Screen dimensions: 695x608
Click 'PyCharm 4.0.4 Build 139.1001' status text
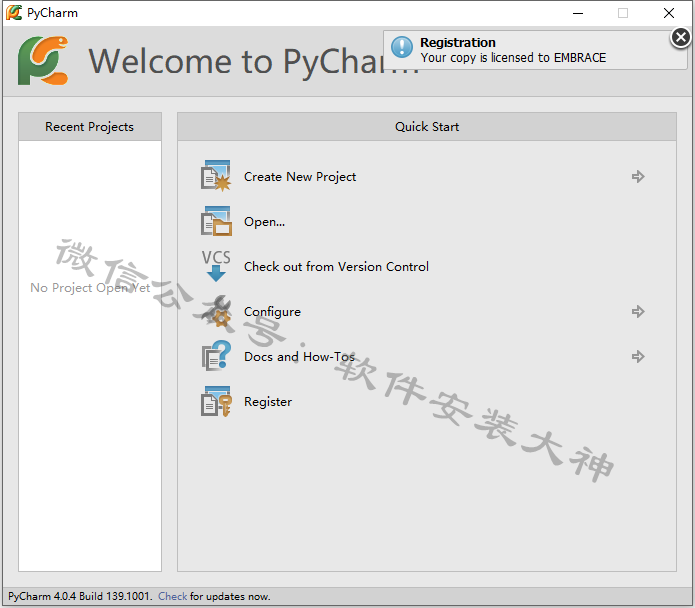click(80, 596)
